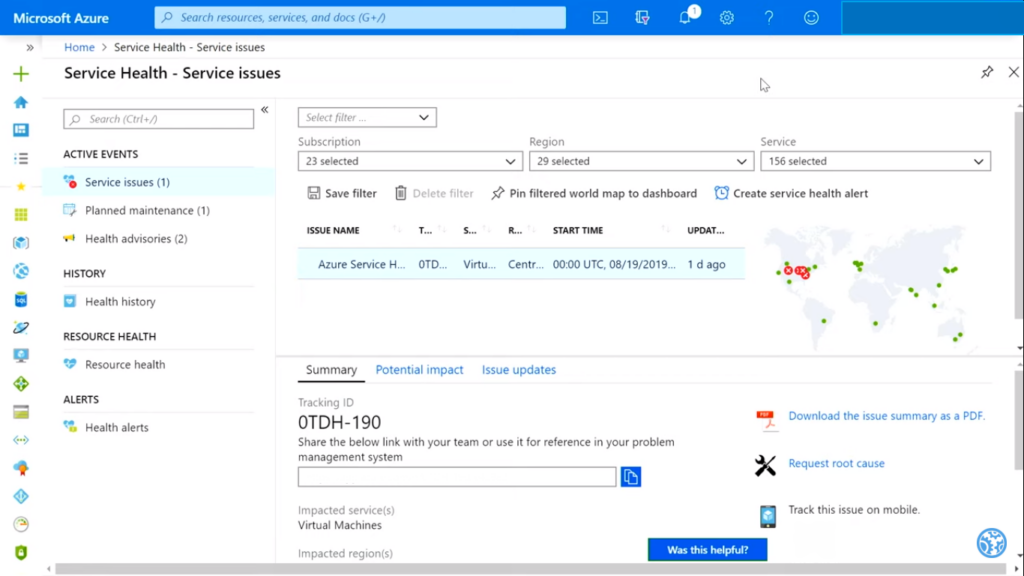Open the notifications bell

click(685, 17)
